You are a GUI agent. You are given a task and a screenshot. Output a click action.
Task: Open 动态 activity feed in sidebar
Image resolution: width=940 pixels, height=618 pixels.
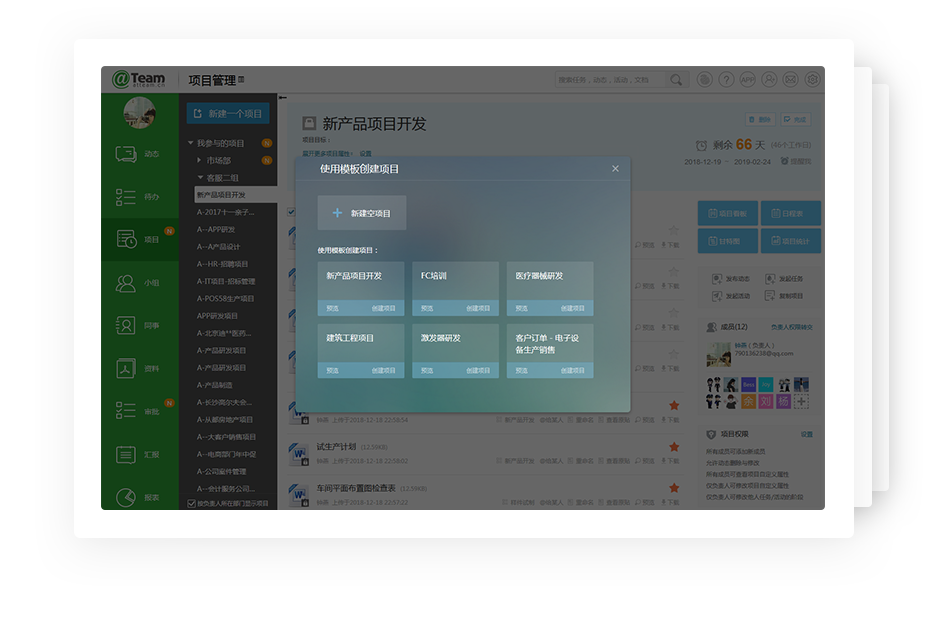[138, 154]
